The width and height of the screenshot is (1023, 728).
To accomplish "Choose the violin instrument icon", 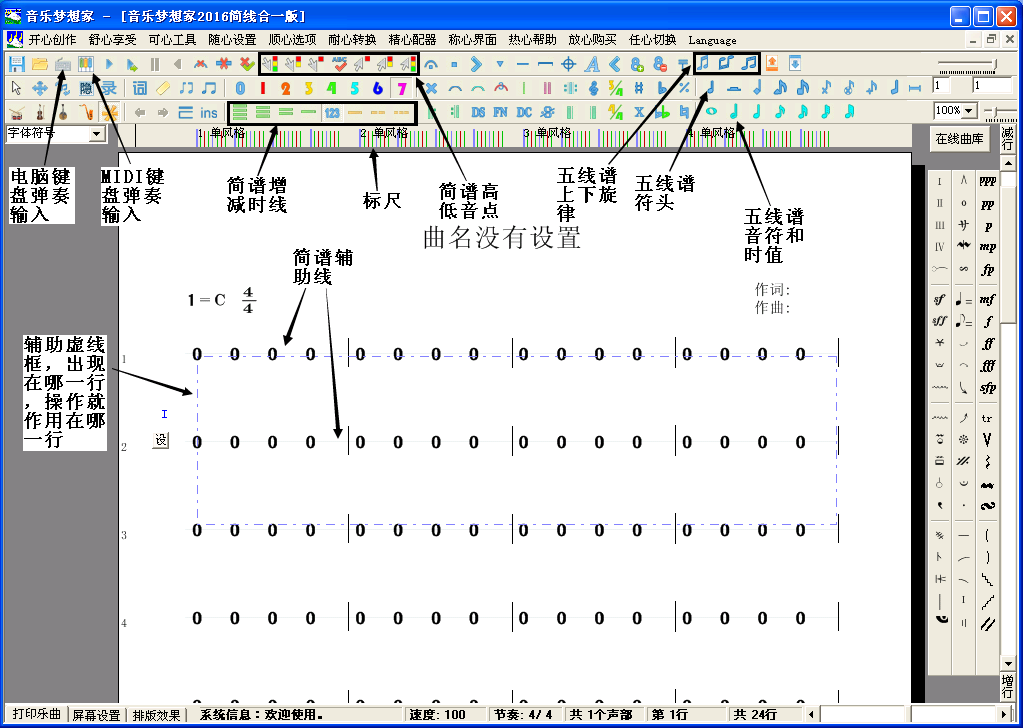I will pos(40,112).
